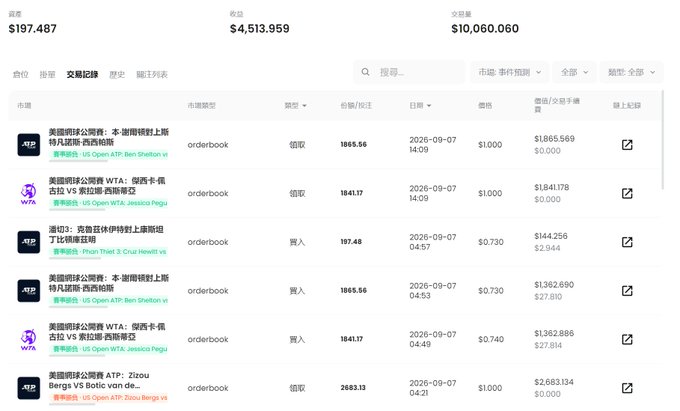Open on-chain record for $1,362.690 buy row
This screenshot has width=680, height=411.
[627, 291]
